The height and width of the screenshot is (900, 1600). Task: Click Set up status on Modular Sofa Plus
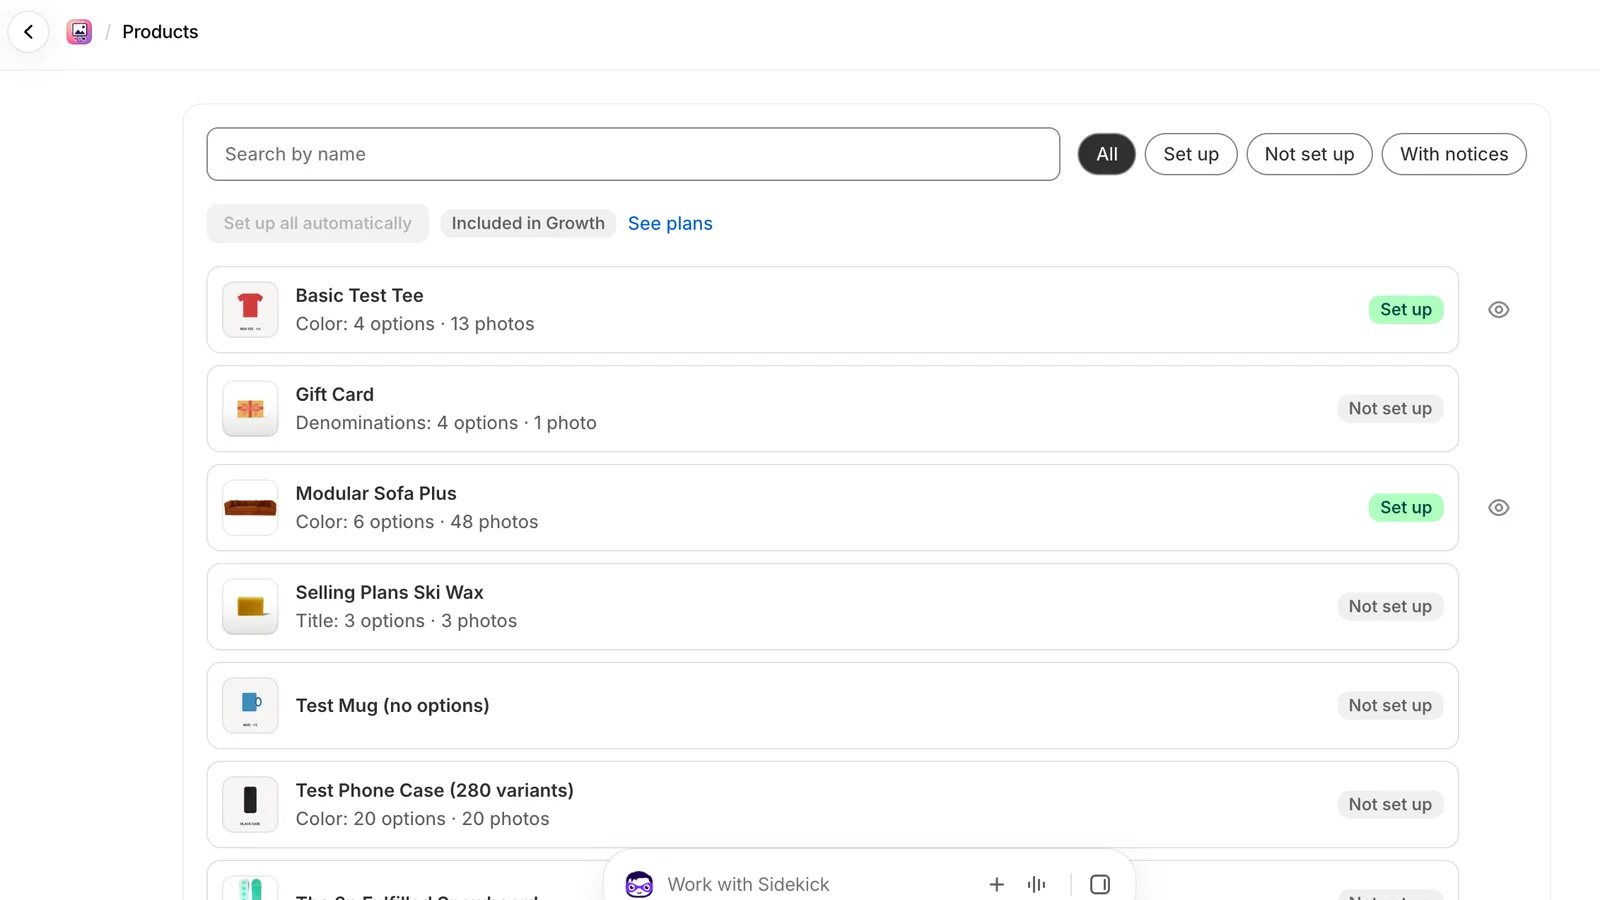click(1405, 508)
